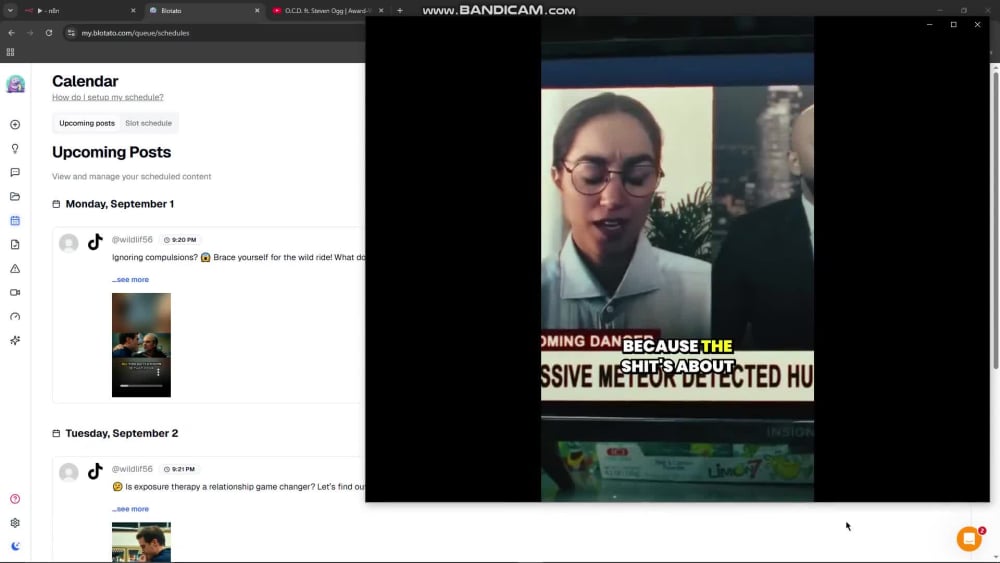Close the n8n browser tab
The height and width of the screenshot is (563, 1000).
point(133,10)
